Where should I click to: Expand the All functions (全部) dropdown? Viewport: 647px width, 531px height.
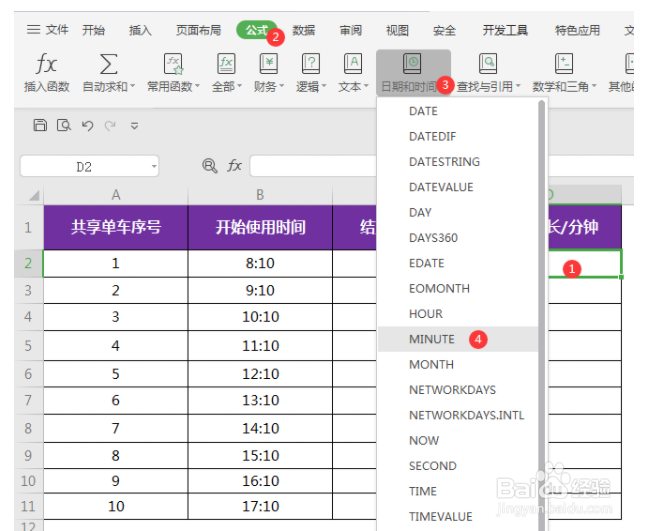[x=241, y=87]
